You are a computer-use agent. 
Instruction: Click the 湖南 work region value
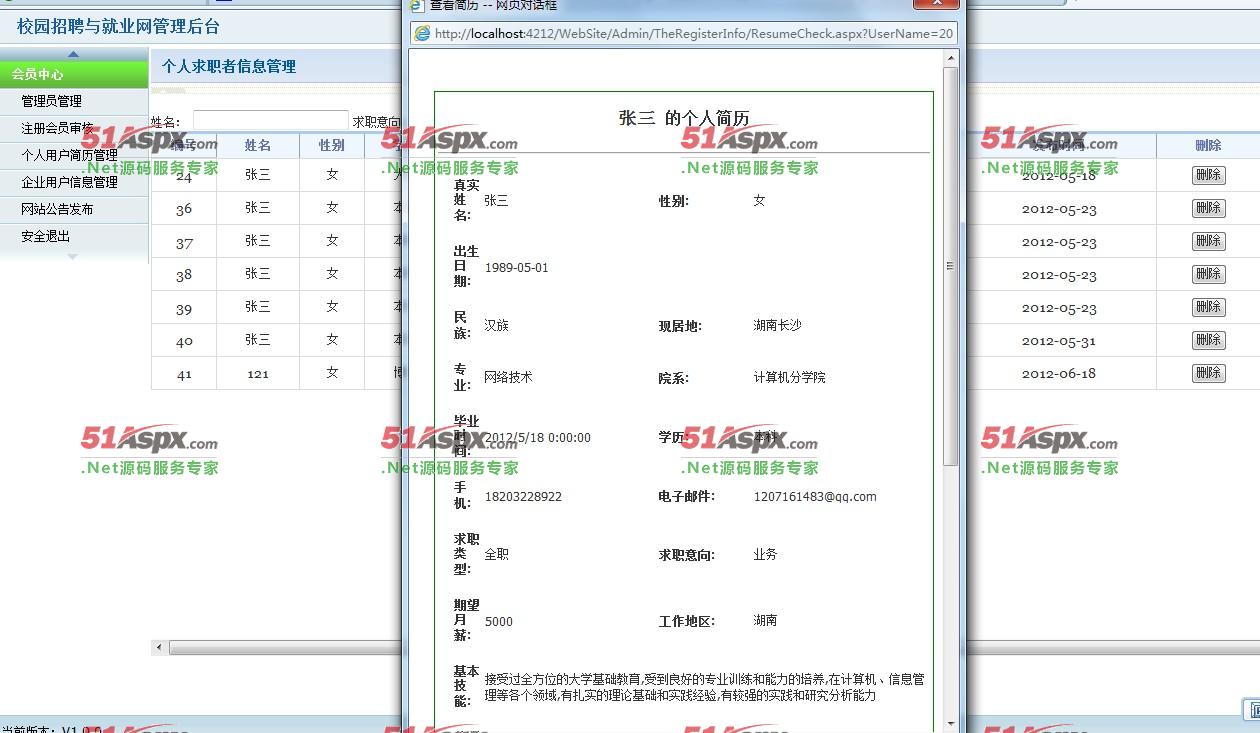766,620
